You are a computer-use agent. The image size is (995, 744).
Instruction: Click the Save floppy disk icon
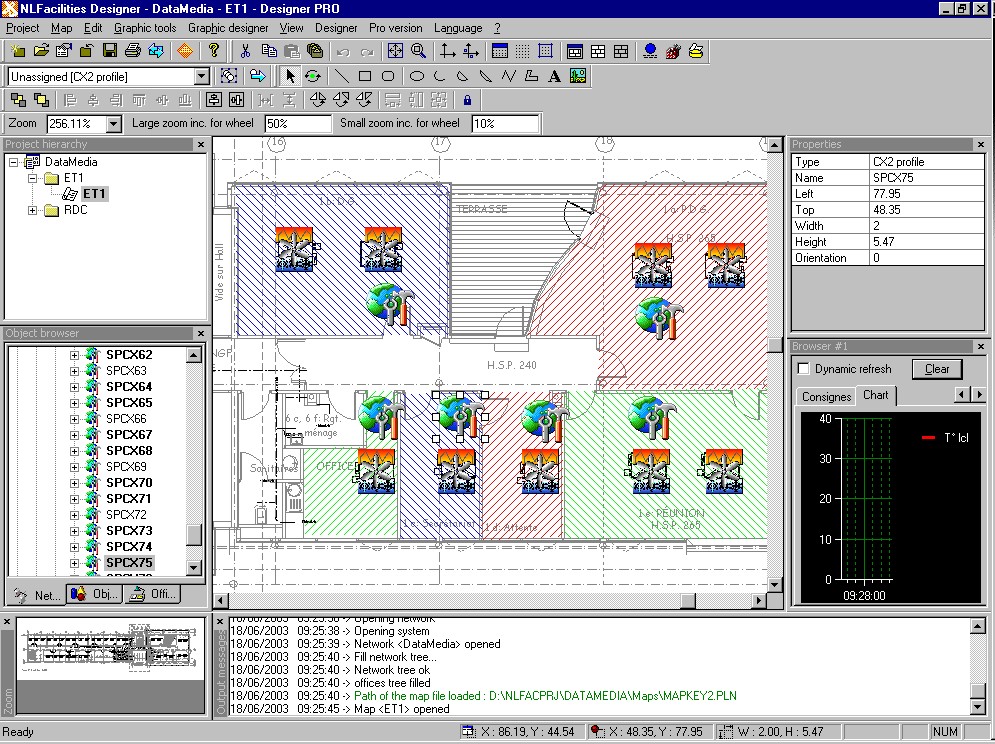click(109, 51)
